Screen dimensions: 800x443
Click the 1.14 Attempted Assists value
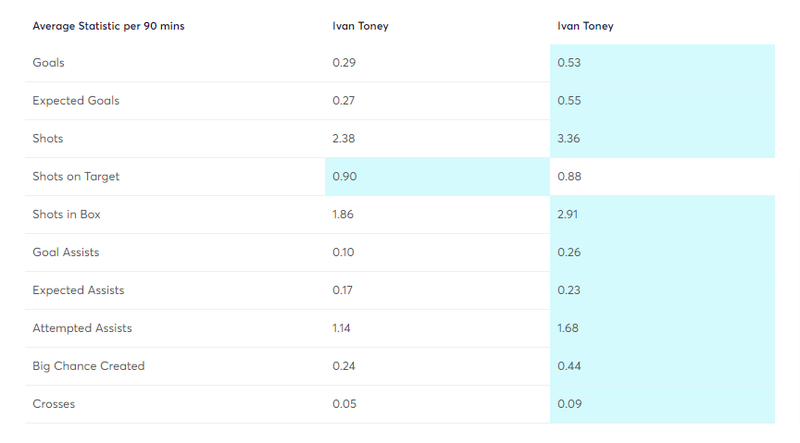click(x=341, y=328)
